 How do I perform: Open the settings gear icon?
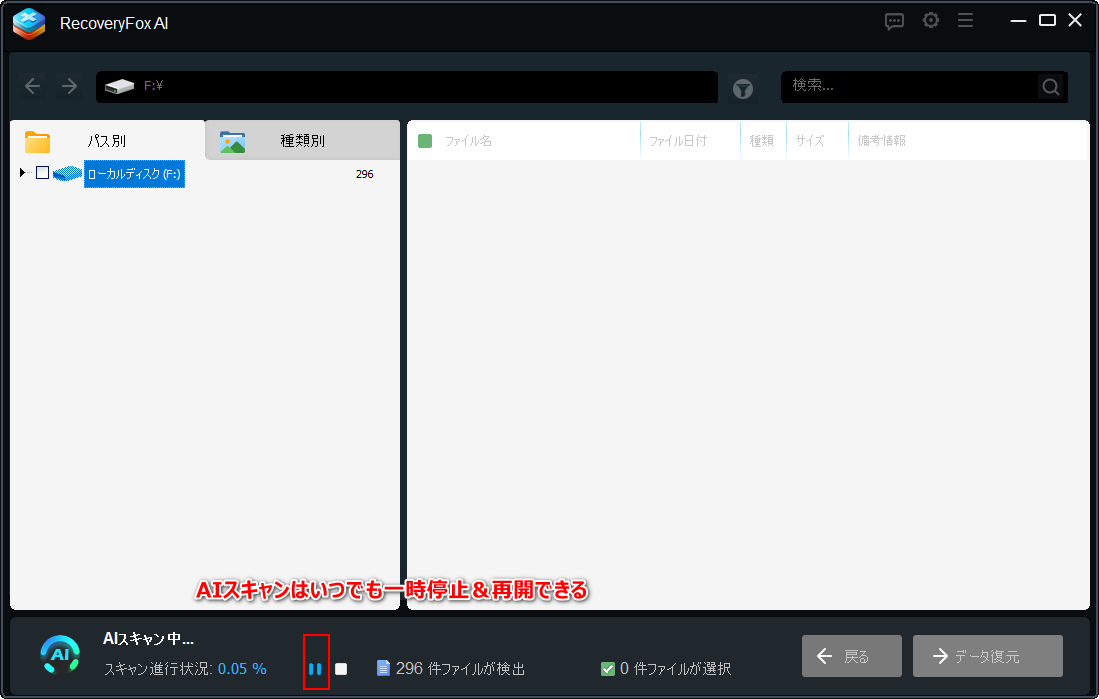931,20
